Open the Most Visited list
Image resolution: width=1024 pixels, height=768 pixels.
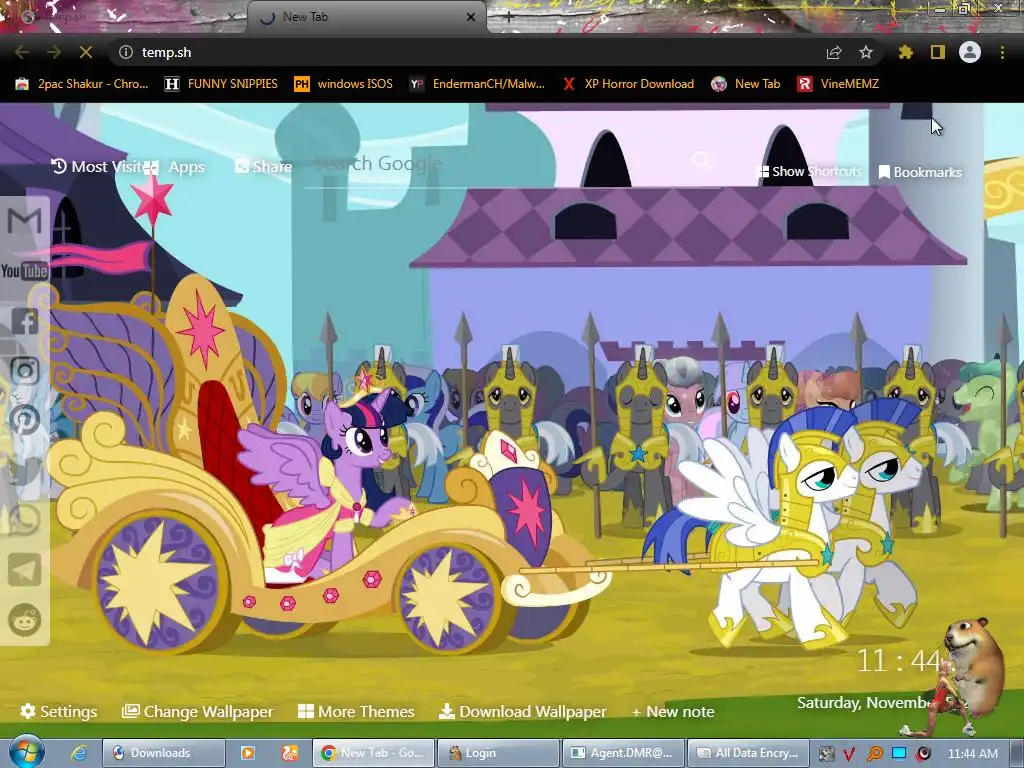pyautogui.click(x=96, y=167)
